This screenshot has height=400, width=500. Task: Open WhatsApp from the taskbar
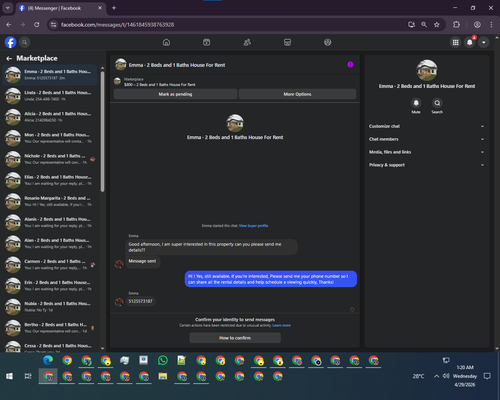(163, 360)
